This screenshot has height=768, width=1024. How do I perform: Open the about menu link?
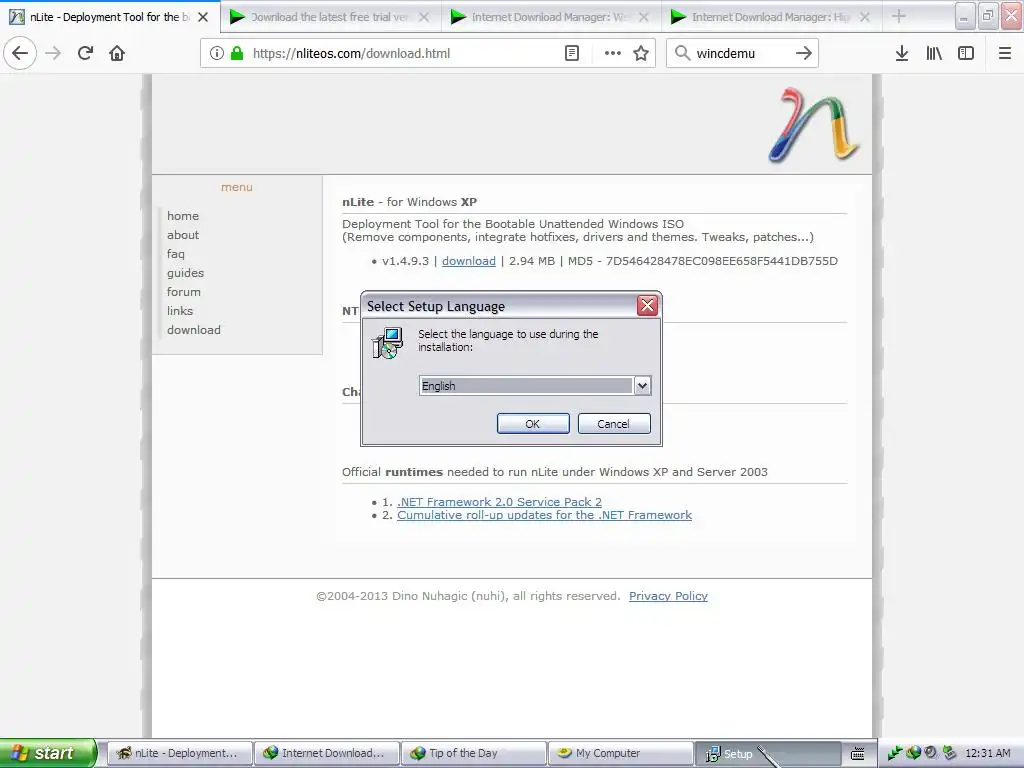pyautogui.click(x=182, y=234)
